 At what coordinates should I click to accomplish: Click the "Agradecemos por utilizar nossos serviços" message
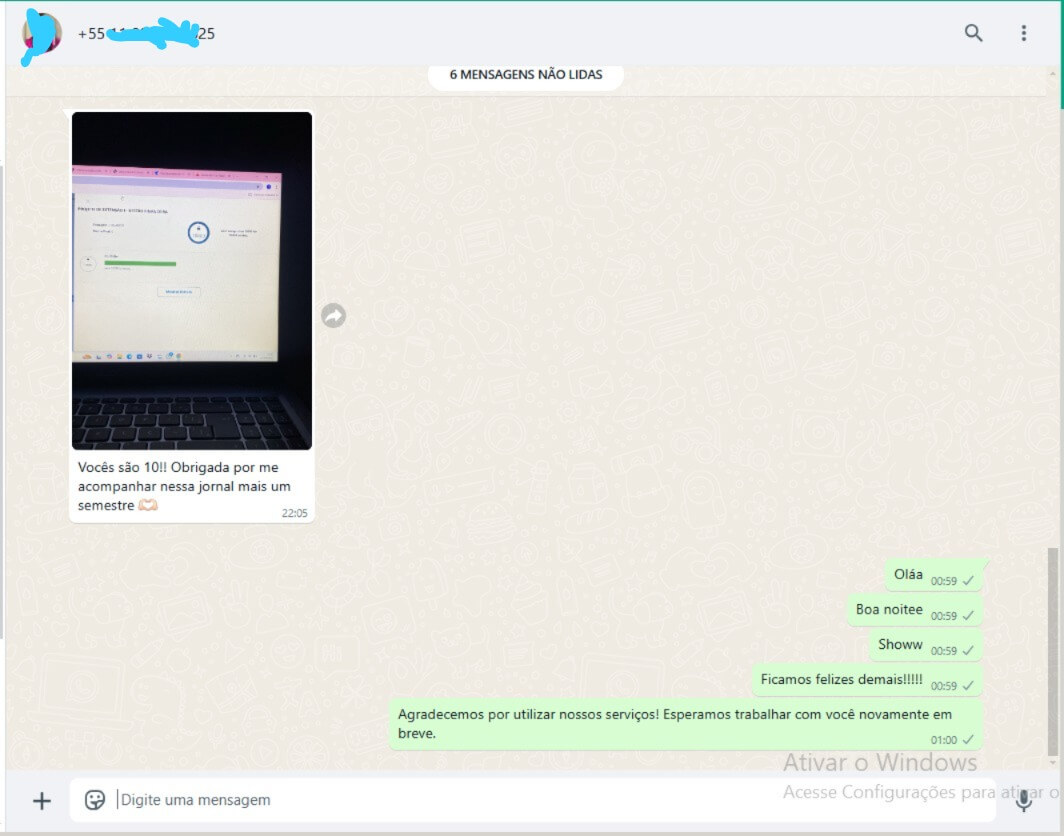click(675, 724)
